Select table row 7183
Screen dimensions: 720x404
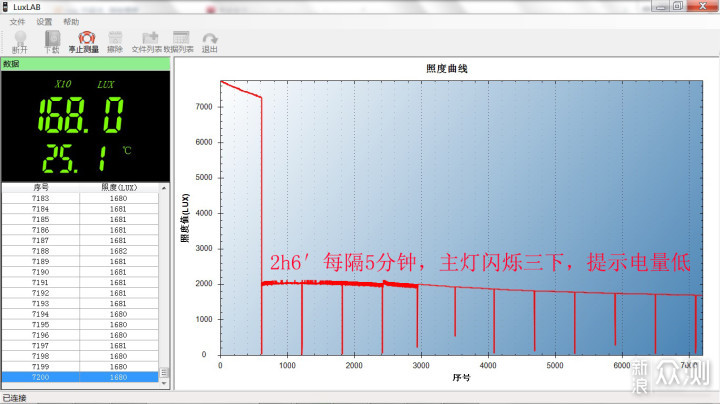80,198
